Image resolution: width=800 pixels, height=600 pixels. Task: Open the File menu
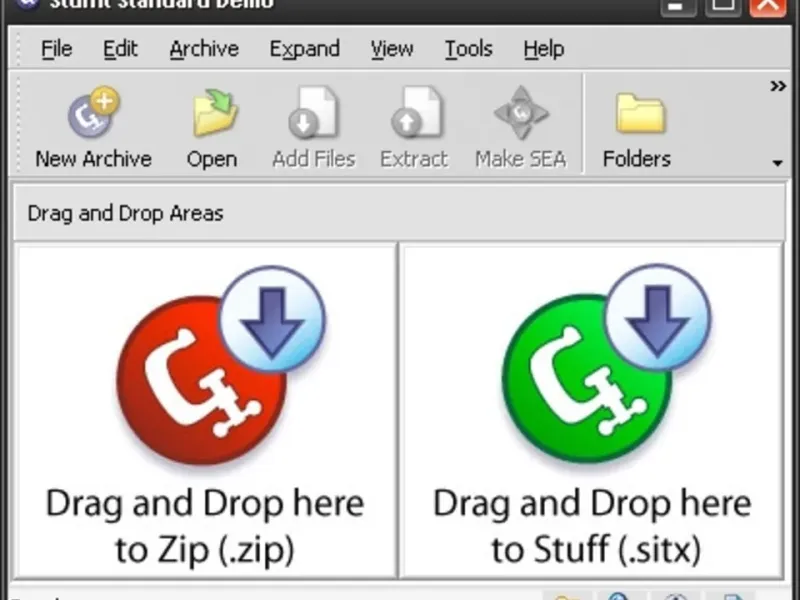click(x=56, y=49)
